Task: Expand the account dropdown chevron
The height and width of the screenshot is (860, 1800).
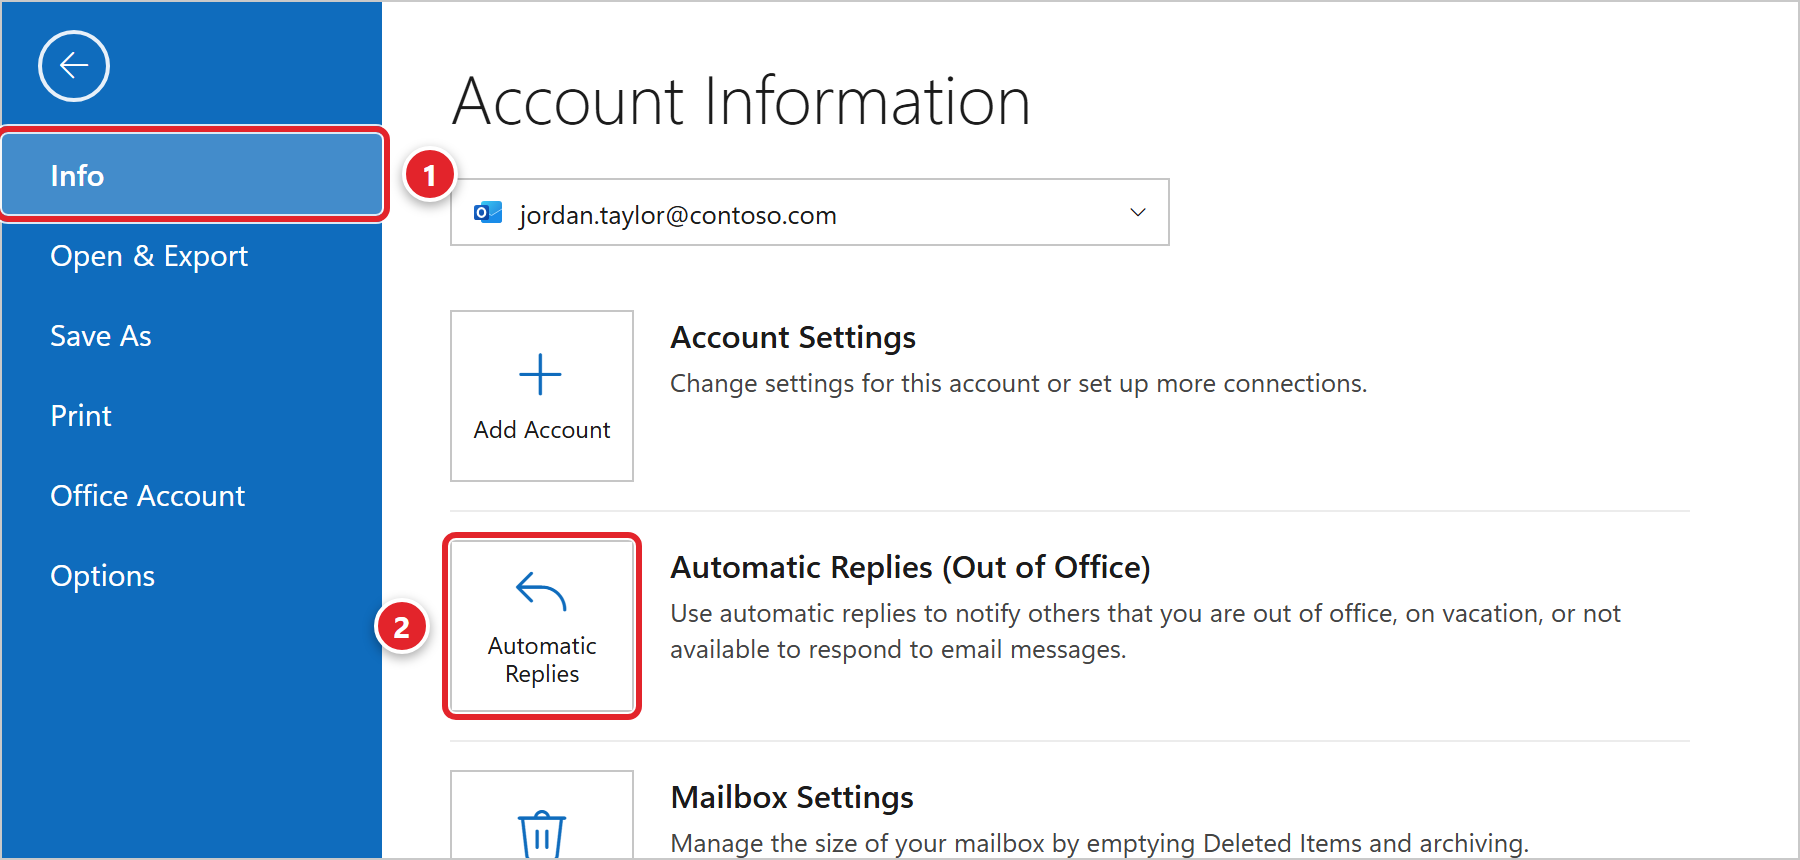Action: coord(1138,212)
